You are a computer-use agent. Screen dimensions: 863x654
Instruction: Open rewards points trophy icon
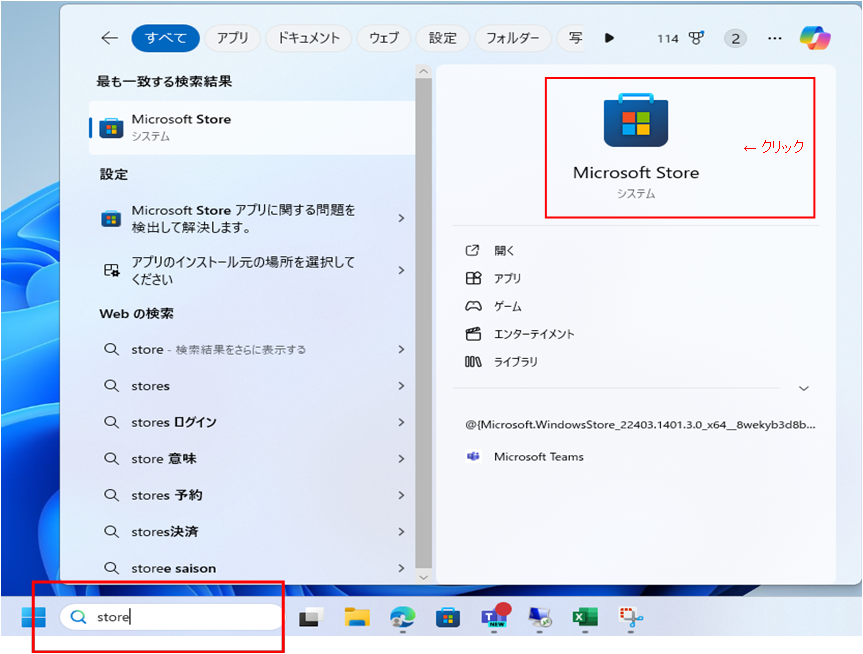point(696,38)
